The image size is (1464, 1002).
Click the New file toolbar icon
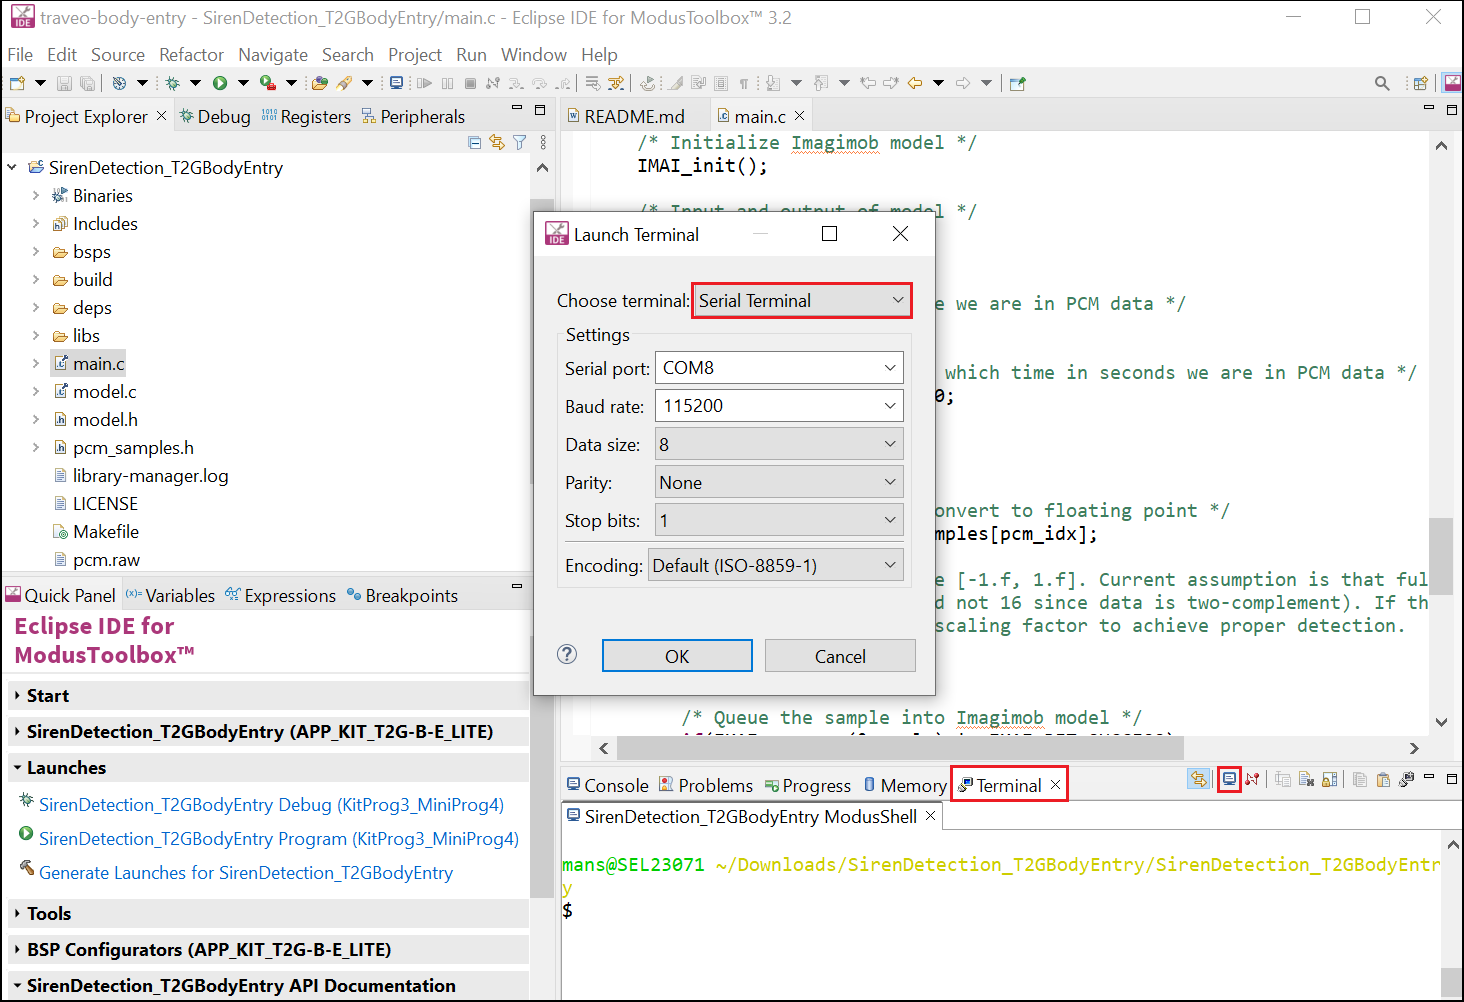(x=17, y=83)
